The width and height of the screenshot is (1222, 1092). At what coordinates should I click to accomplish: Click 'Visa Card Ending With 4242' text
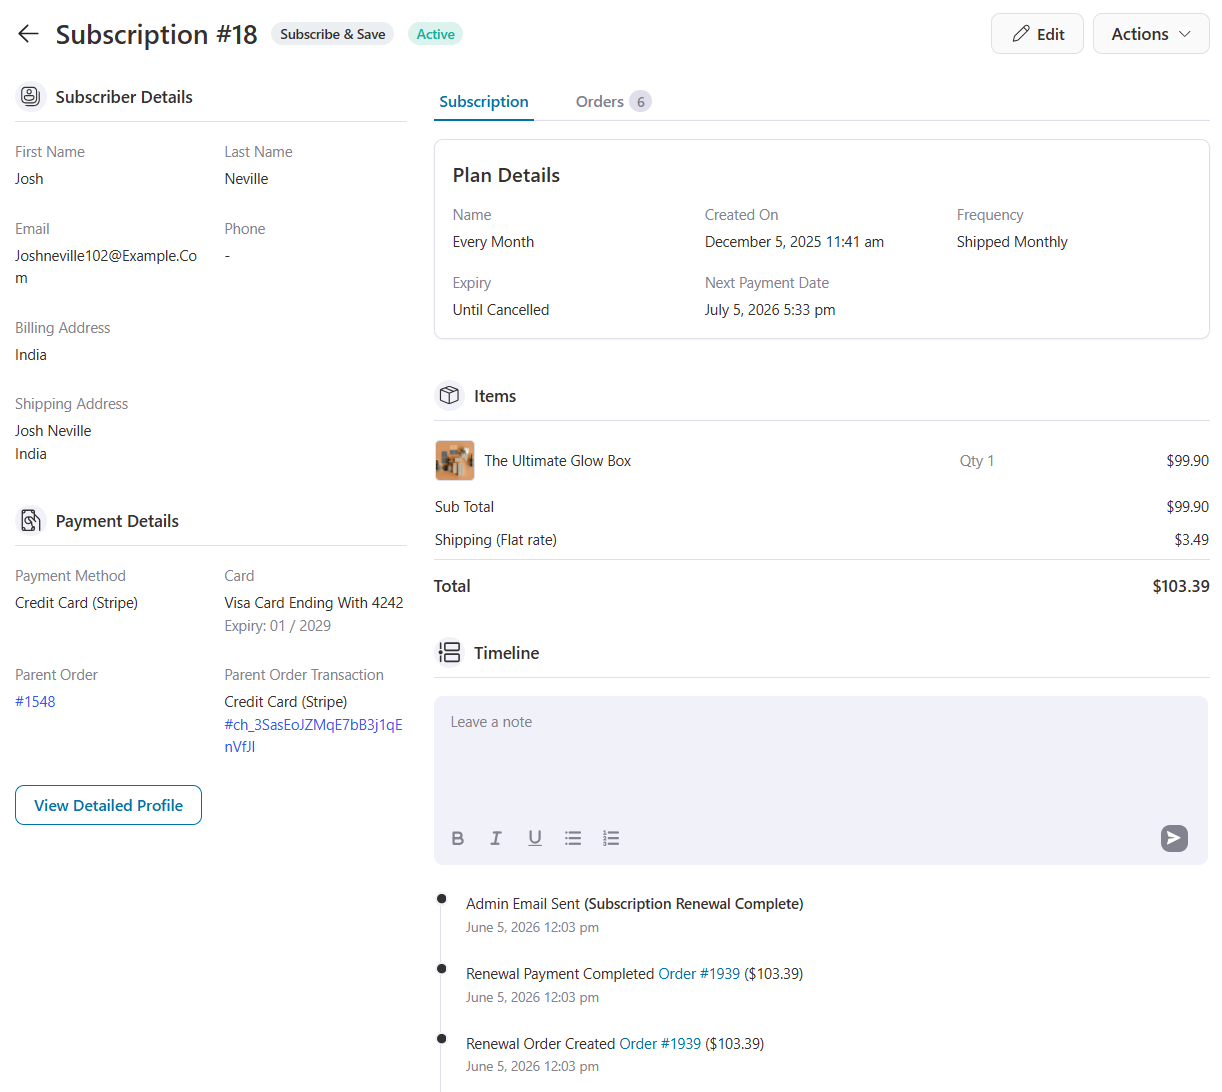[x=314, y=603]
